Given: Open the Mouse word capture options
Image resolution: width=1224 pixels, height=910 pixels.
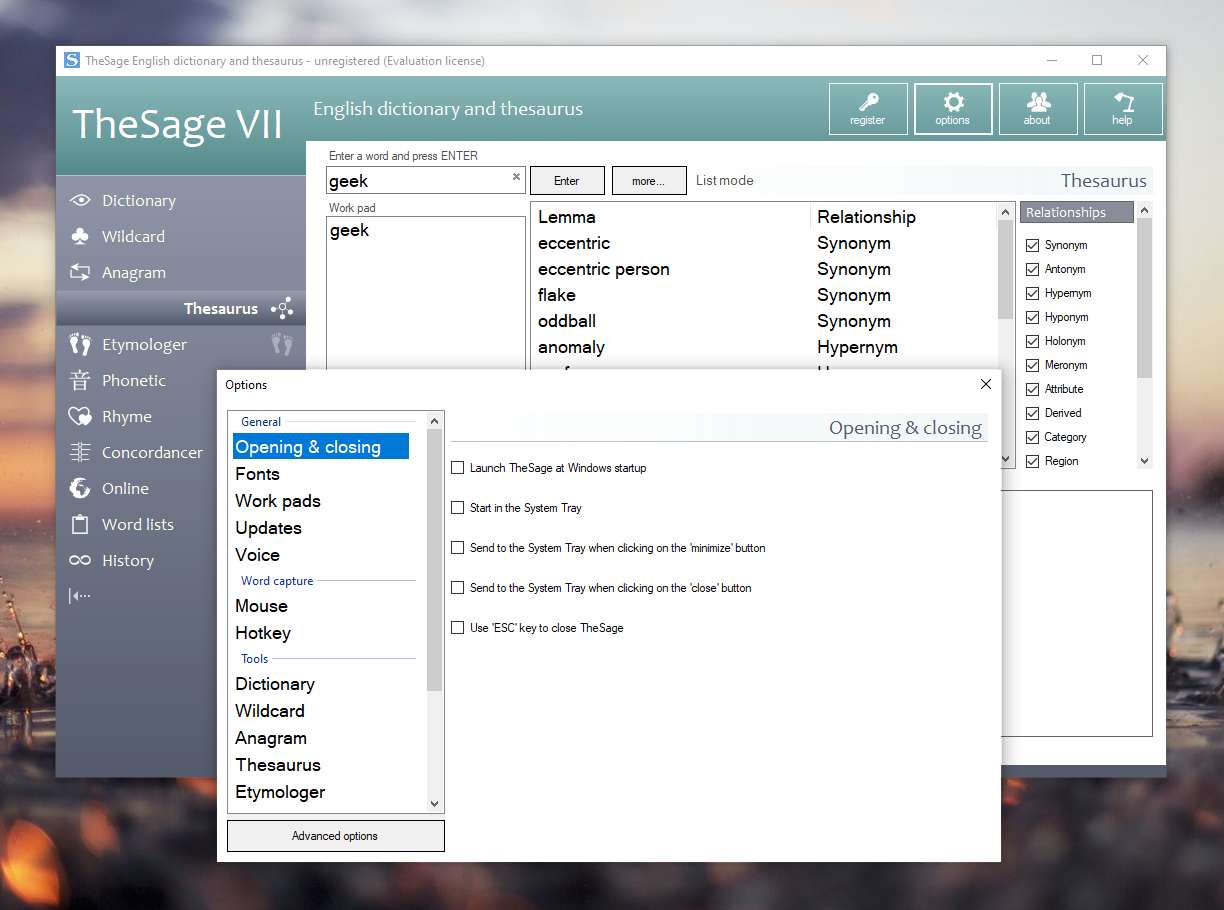Looking at the screenshot, I should (x=261, y=606).
